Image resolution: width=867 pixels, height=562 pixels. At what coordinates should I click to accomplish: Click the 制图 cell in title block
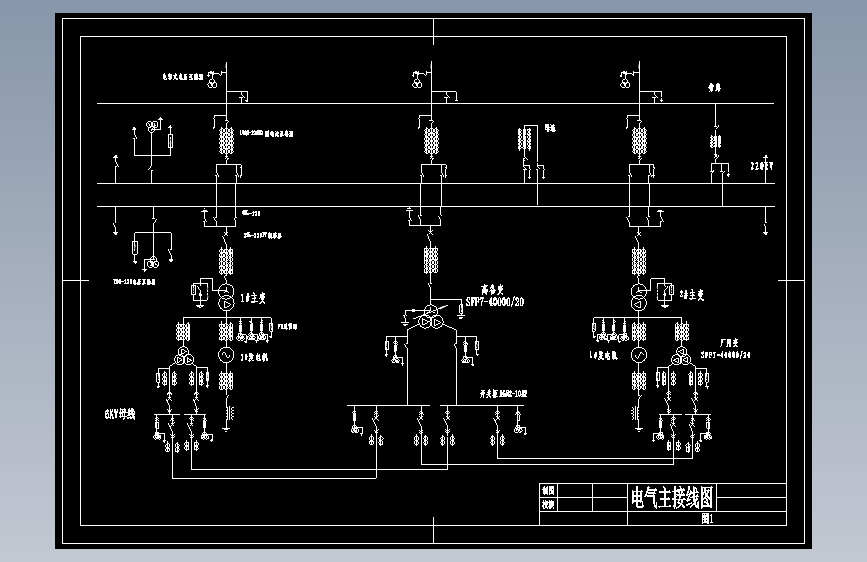[548, 491]
